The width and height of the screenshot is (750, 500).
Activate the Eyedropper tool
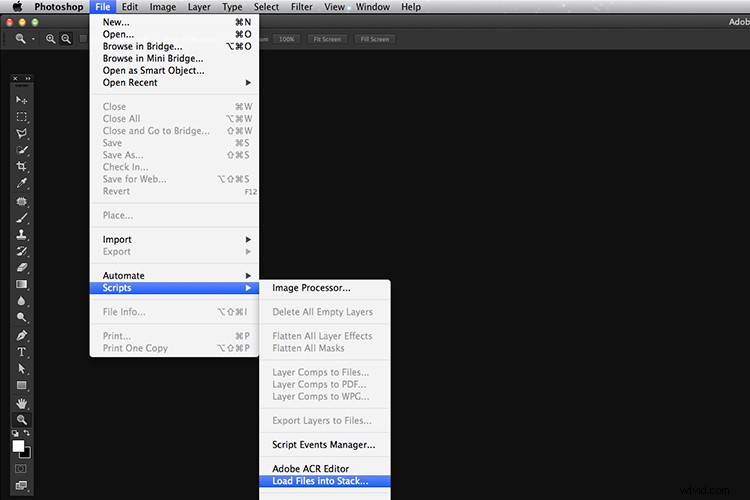21,183
